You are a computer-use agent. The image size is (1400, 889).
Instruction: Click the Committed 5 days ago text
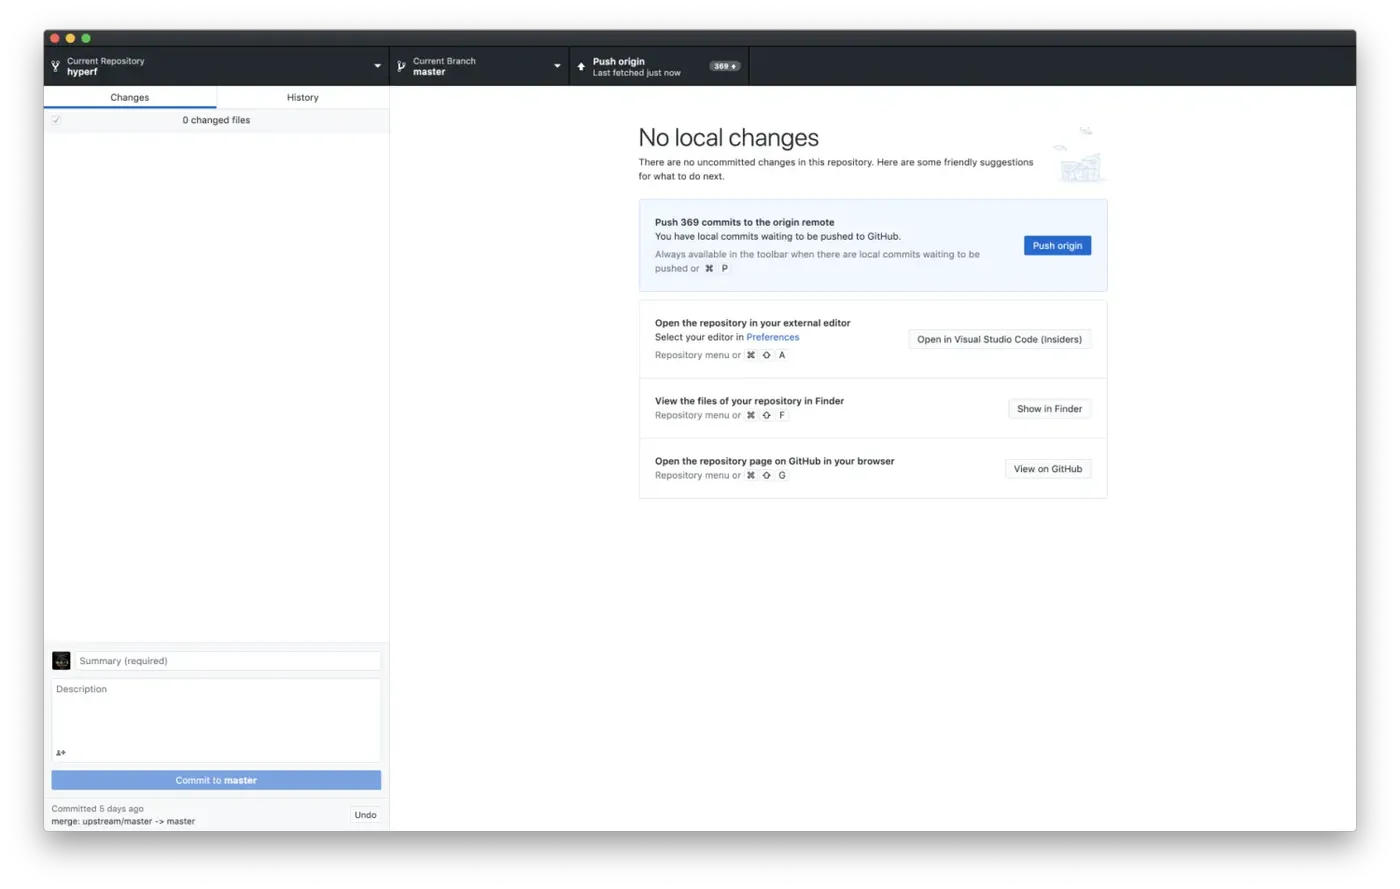point(97,808)
